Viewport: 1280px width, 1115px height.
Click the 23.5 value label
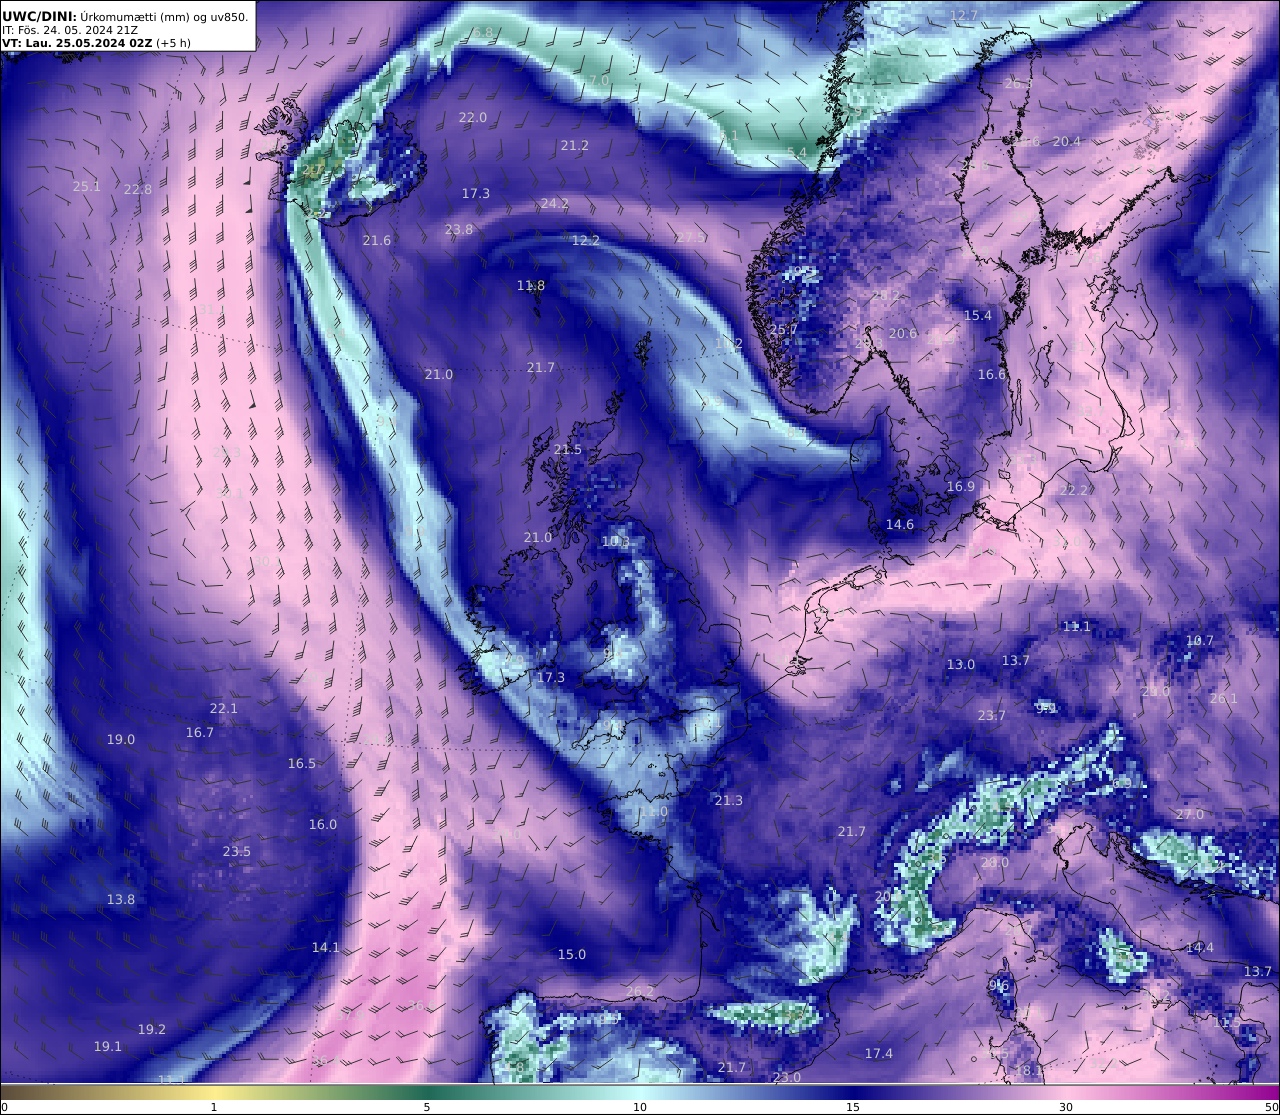point(237,851)
